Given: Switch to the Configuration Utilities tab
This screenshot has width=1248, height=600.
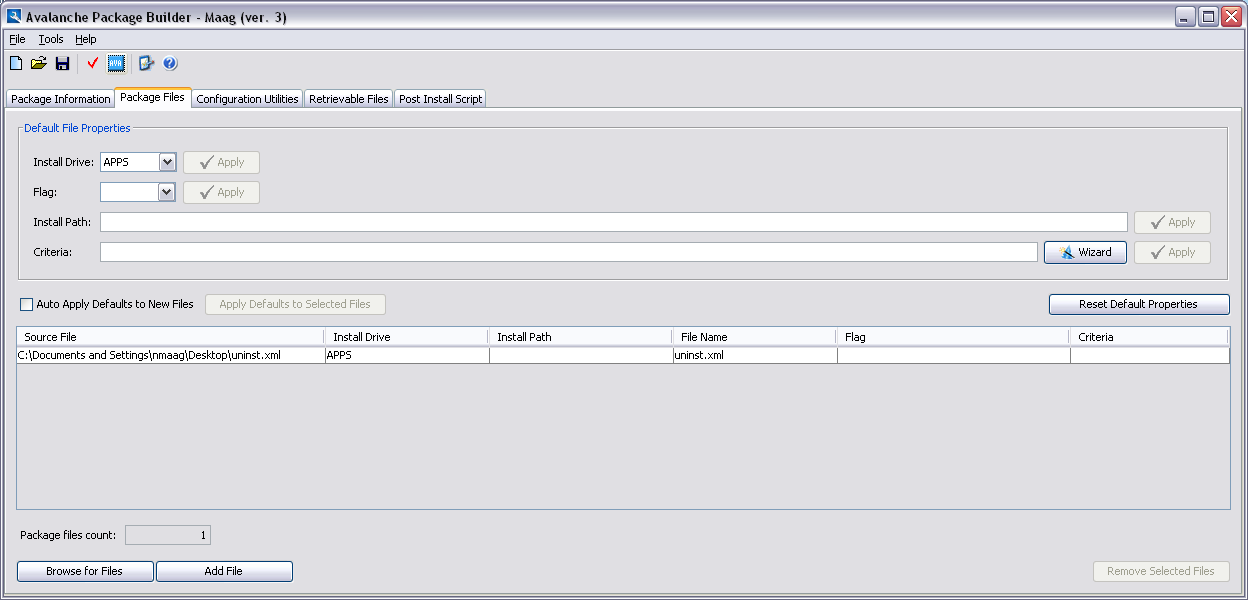Looking at the screenshot, I should click(x=247, y=98).
